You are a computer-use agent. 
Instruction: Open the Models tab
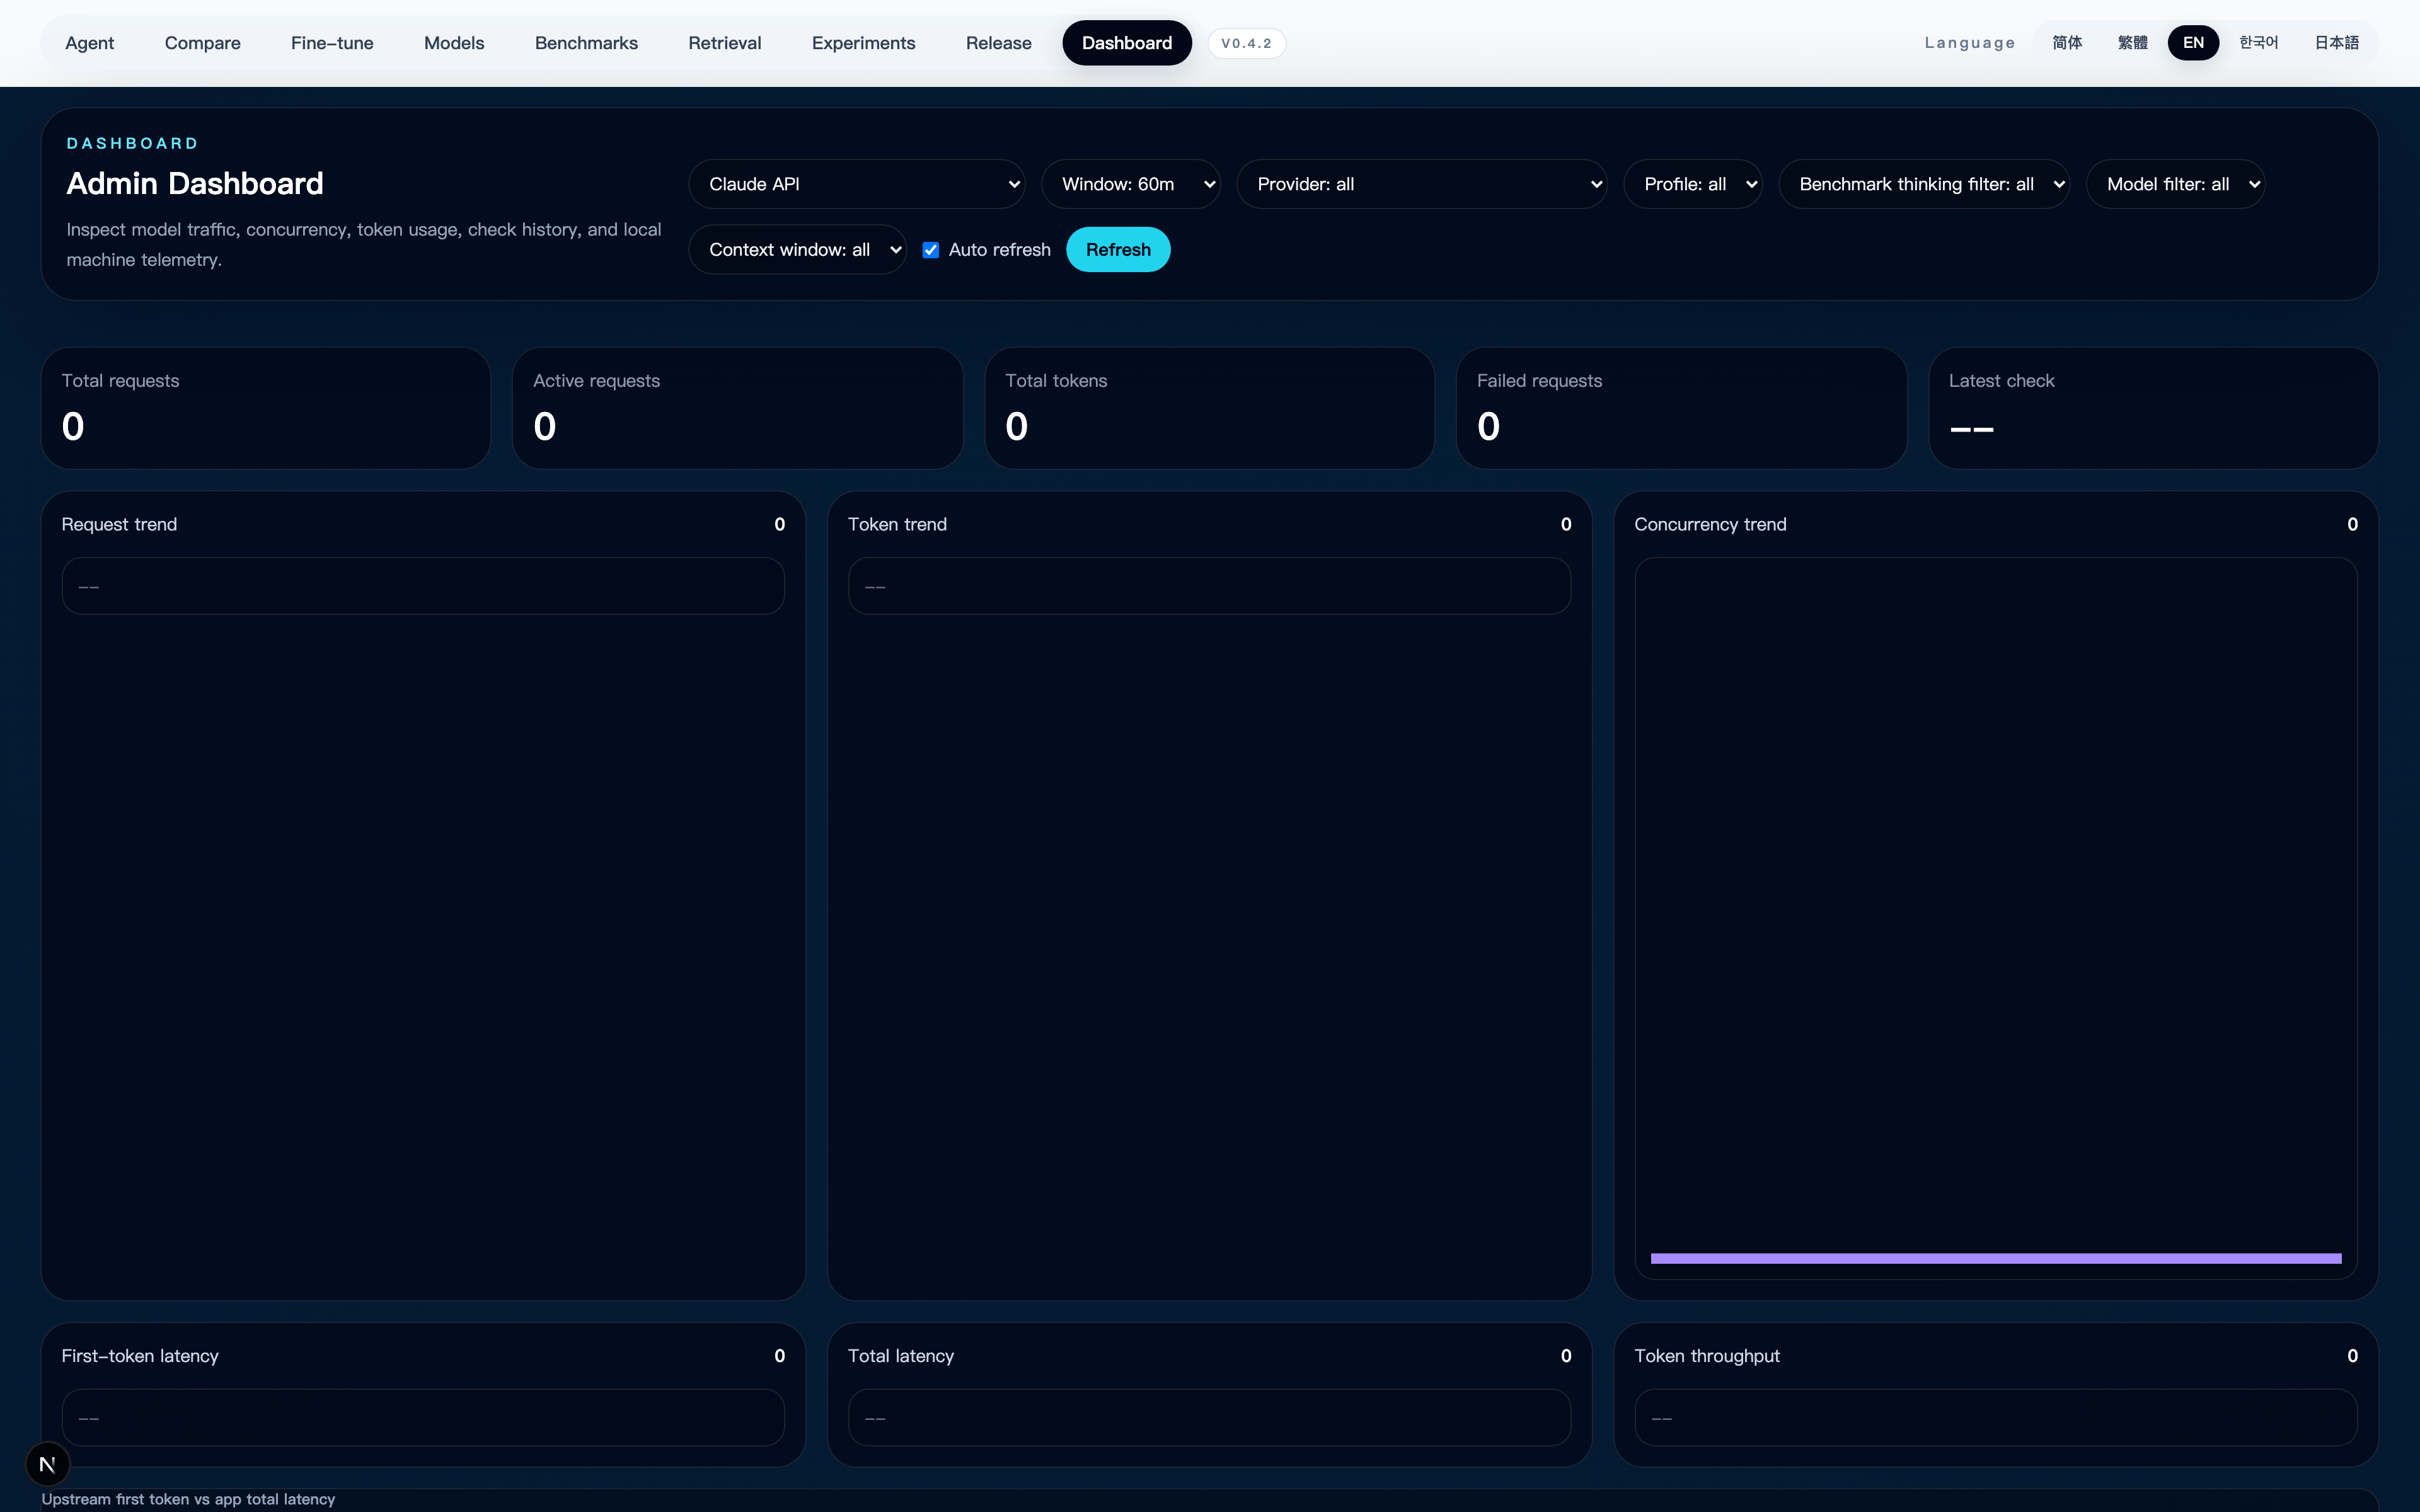coord(454,43)
